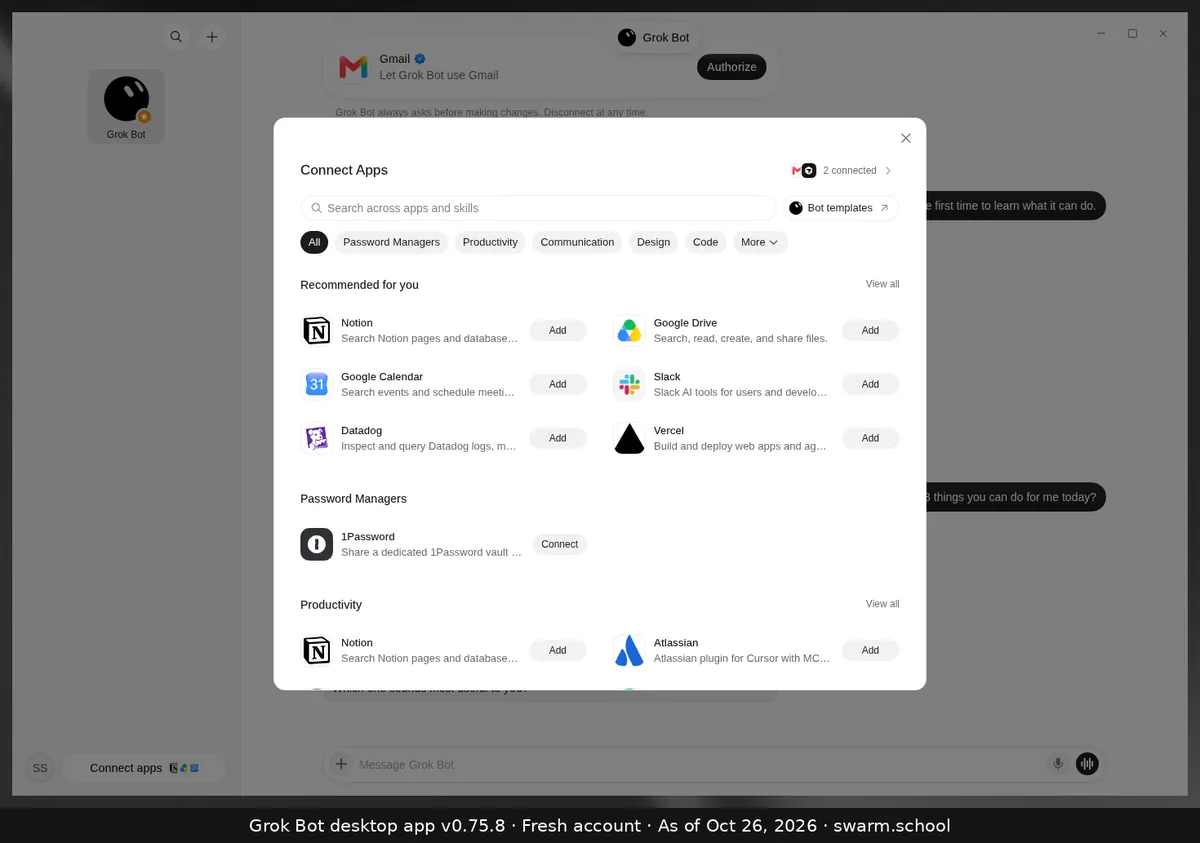View all recommended apps
This screenshot has width=1200, height=843.
point(882,284)
